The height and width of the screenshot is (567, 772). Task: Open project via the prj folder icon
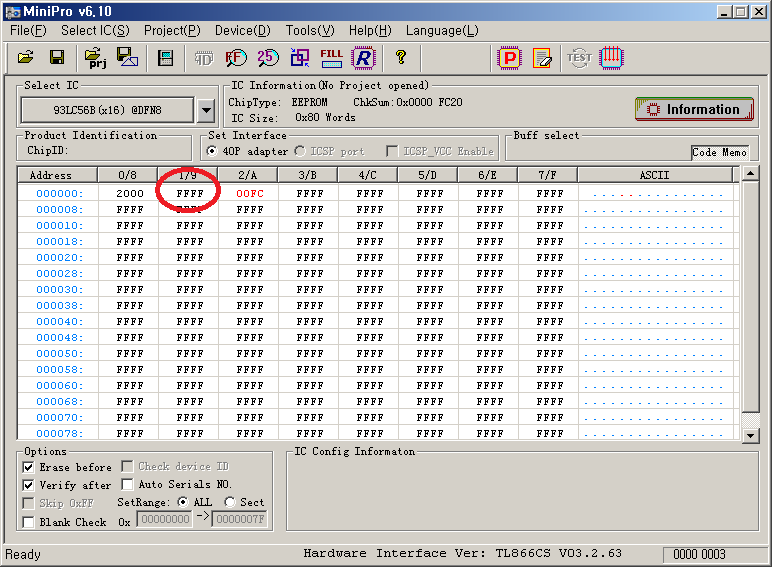point(95,58)
